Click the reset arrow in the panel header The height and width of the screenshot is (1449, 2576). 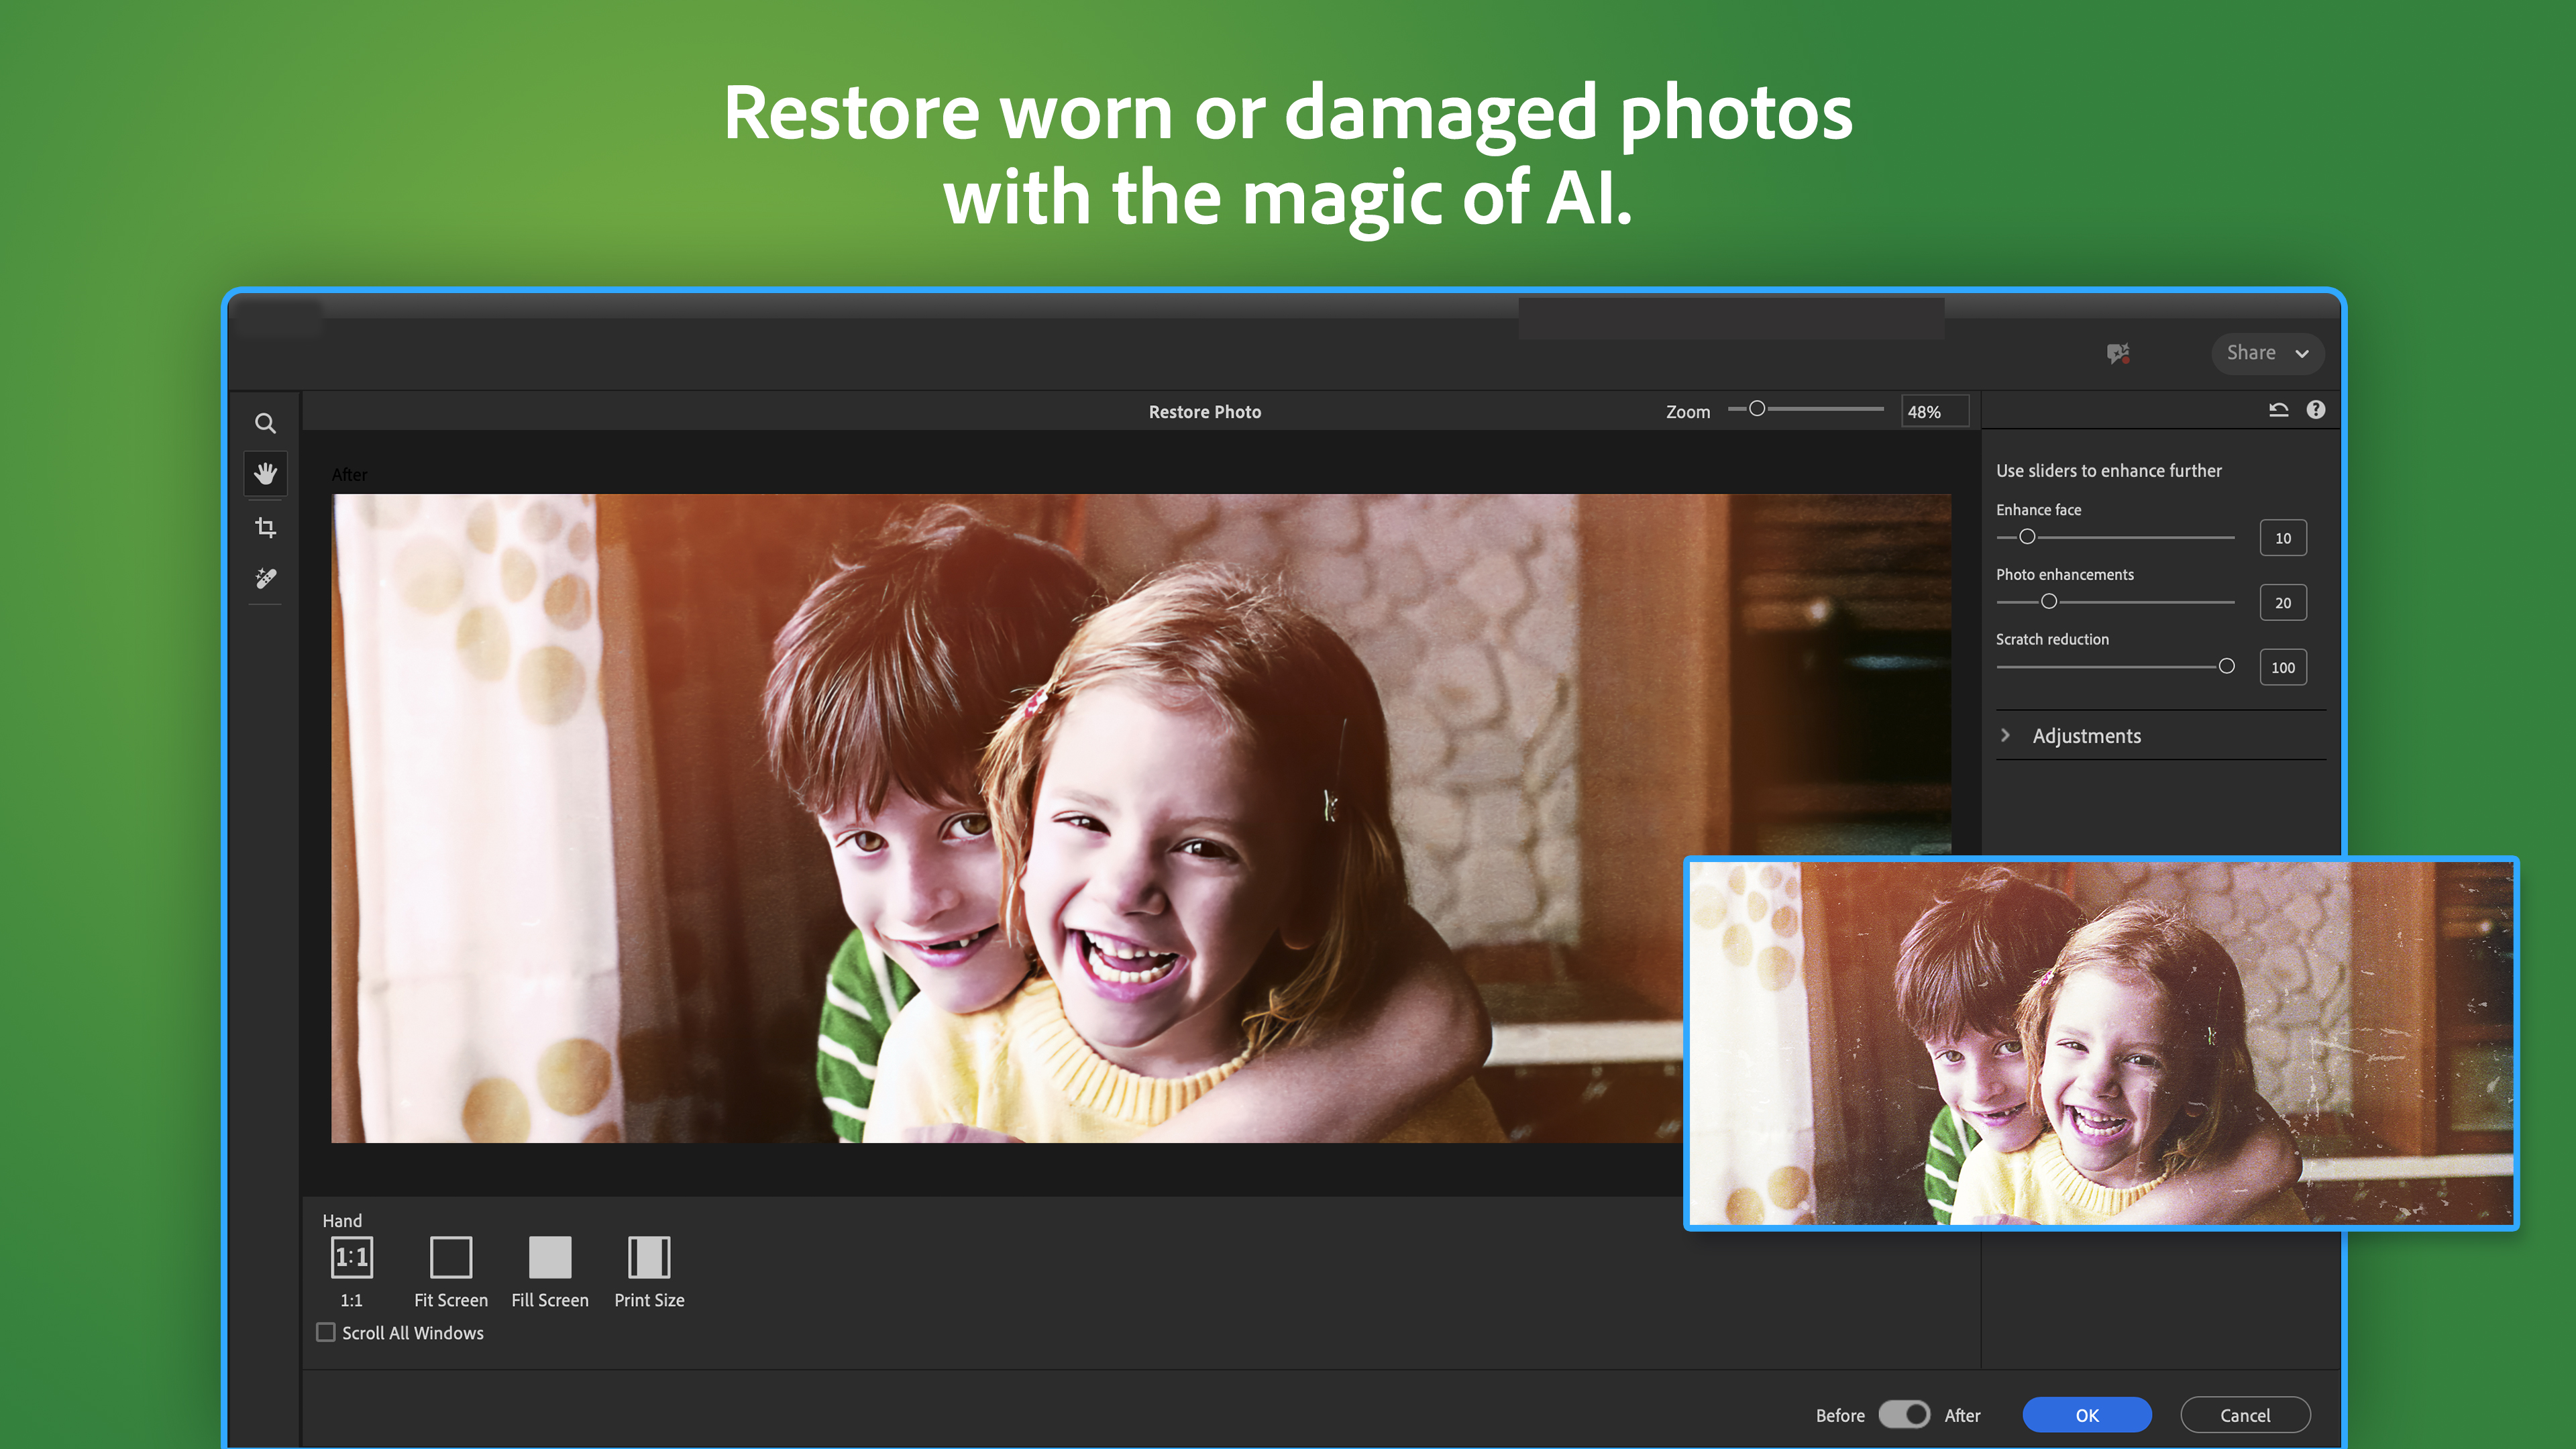pyautogui.click(x=2279, y=409)
